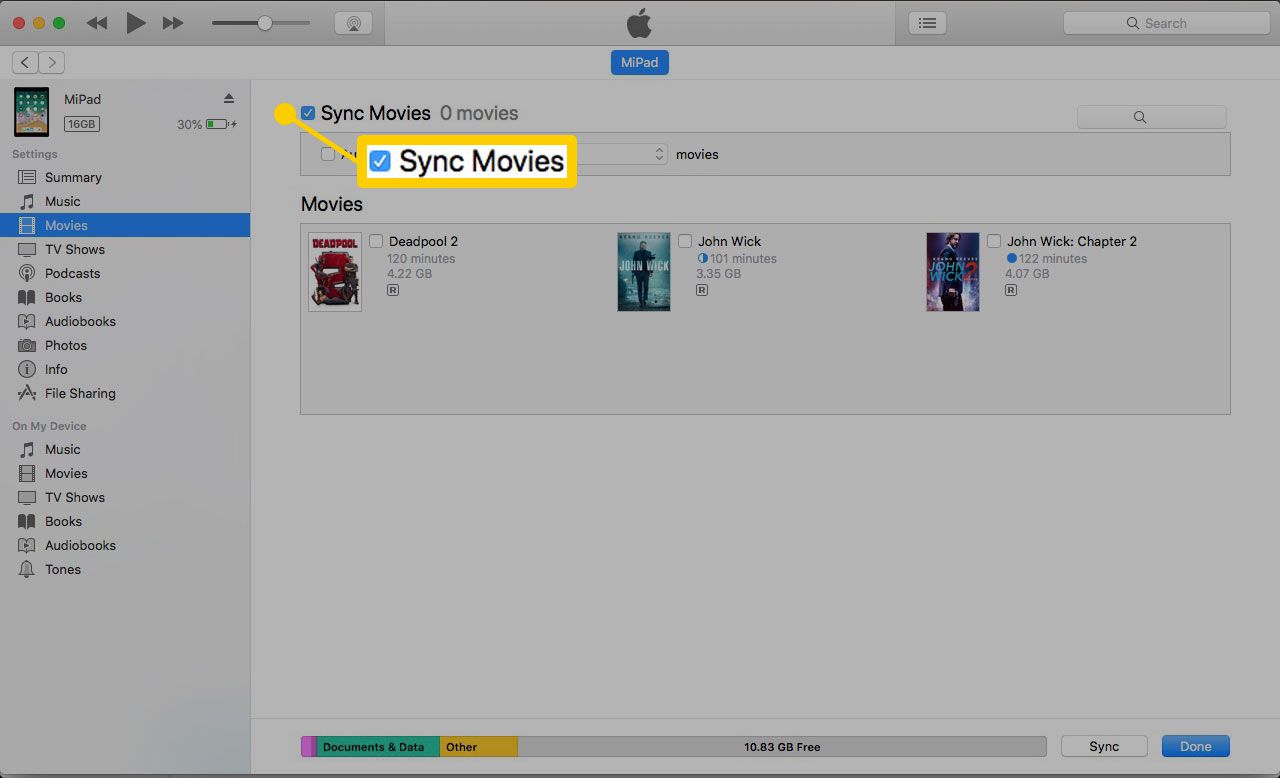
Task: Check the John Wick checkbox
Action: [685, 241]
